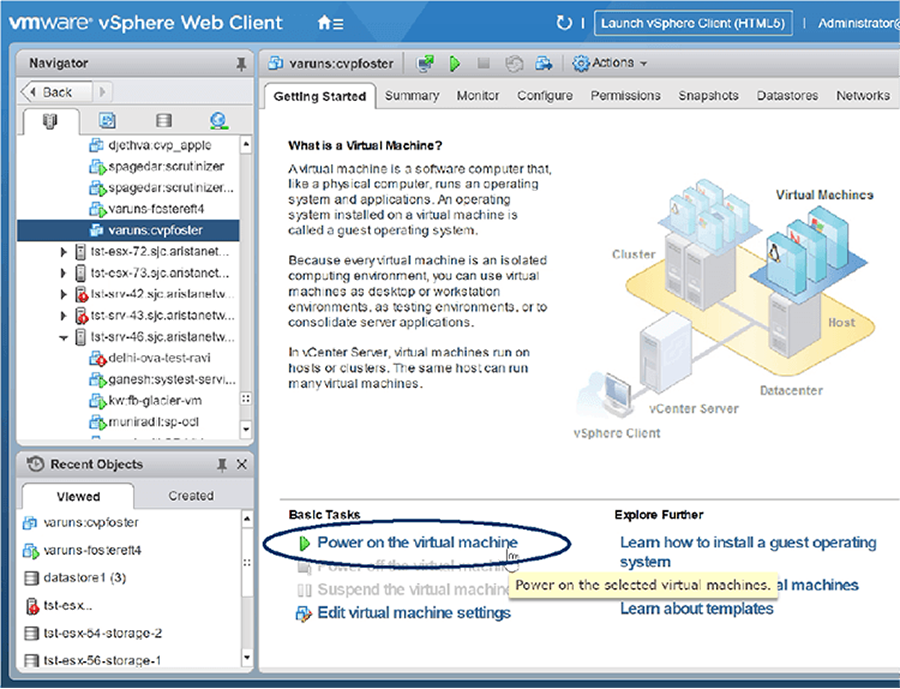This screenshot has width=900, height=689.
Task: Pin the Recent Objects panel
Action: tap(222, 465)
